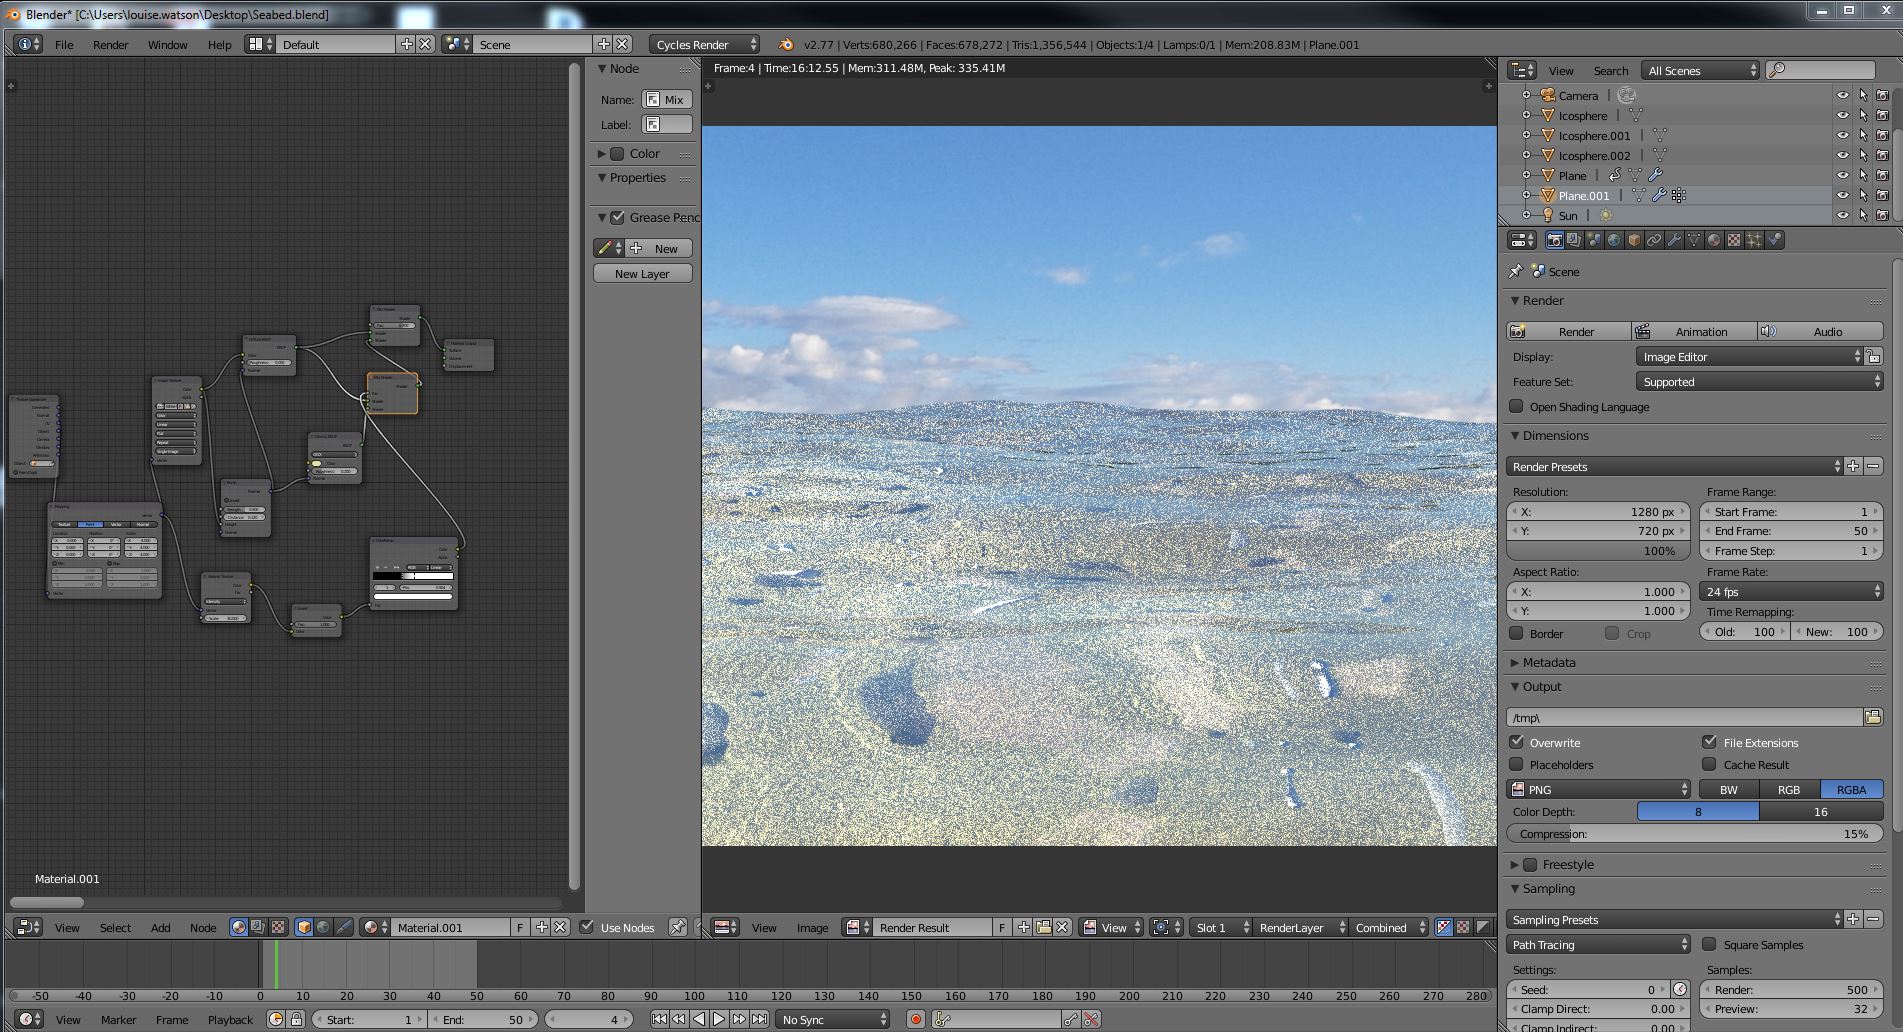The width and height of the screenshot is (1903, 1032).
Task: Toggle the Border checkbox
Action: (x=1516, y=633)
